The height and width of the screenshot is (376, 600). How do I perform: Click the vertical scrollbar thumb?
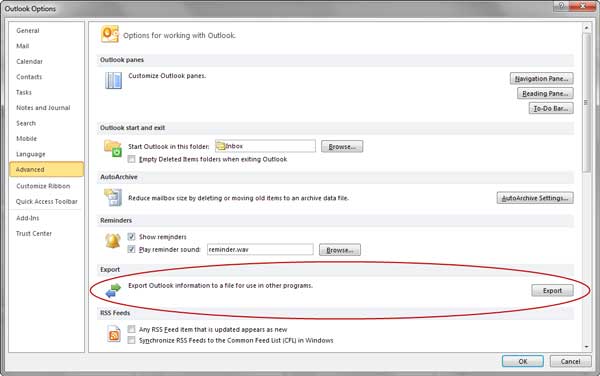587,103
